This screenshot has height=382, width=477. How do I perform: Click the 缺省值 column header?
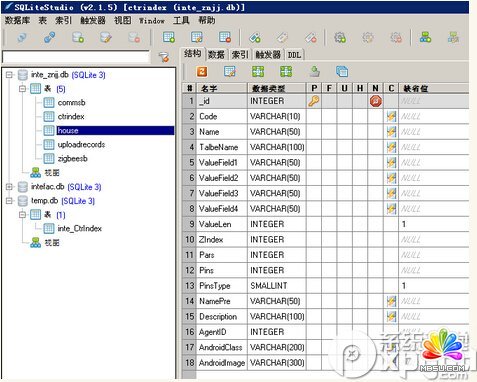[433, 88]
